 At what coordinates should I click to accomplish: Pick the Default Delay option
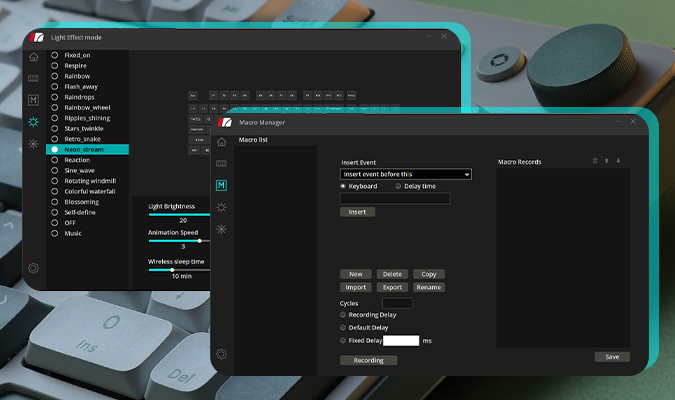344,327
